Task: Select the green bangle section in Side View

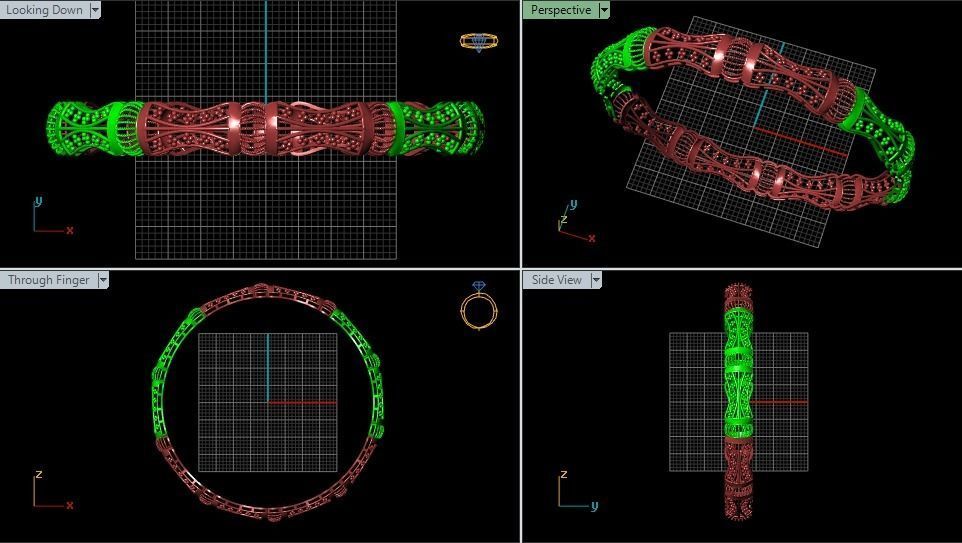Action: click(738, 371)
